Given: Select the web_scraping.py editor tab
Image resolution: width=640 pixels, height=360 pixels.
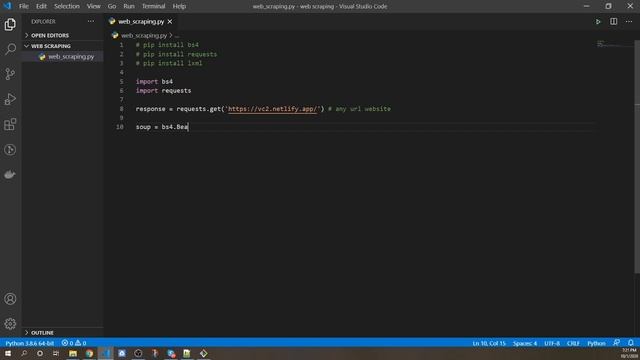Looking at the screenshot, I should 141,22.
